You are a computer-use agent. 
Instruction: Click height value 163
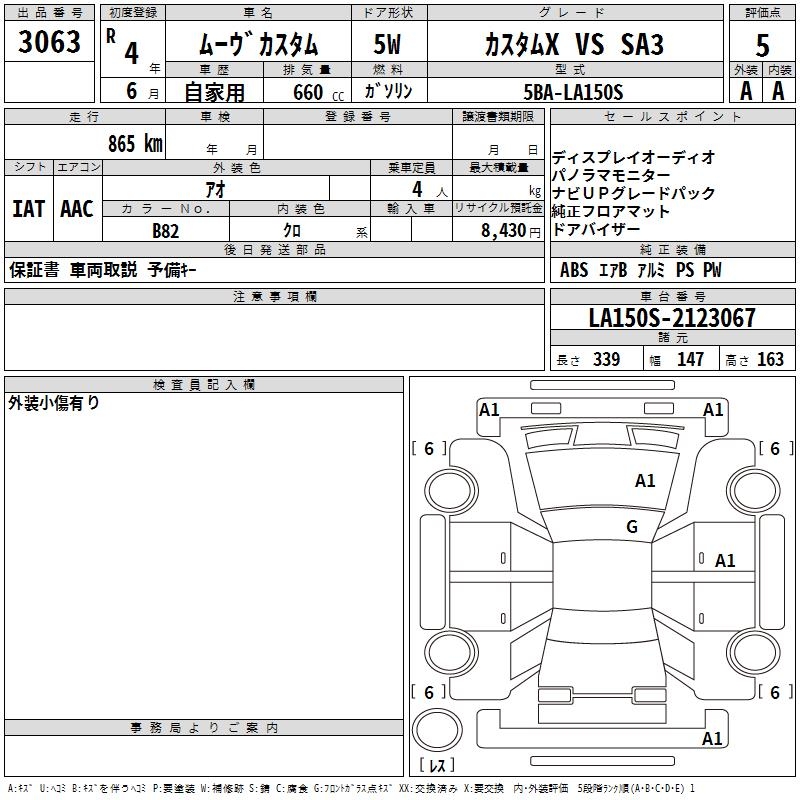(770, 359)
